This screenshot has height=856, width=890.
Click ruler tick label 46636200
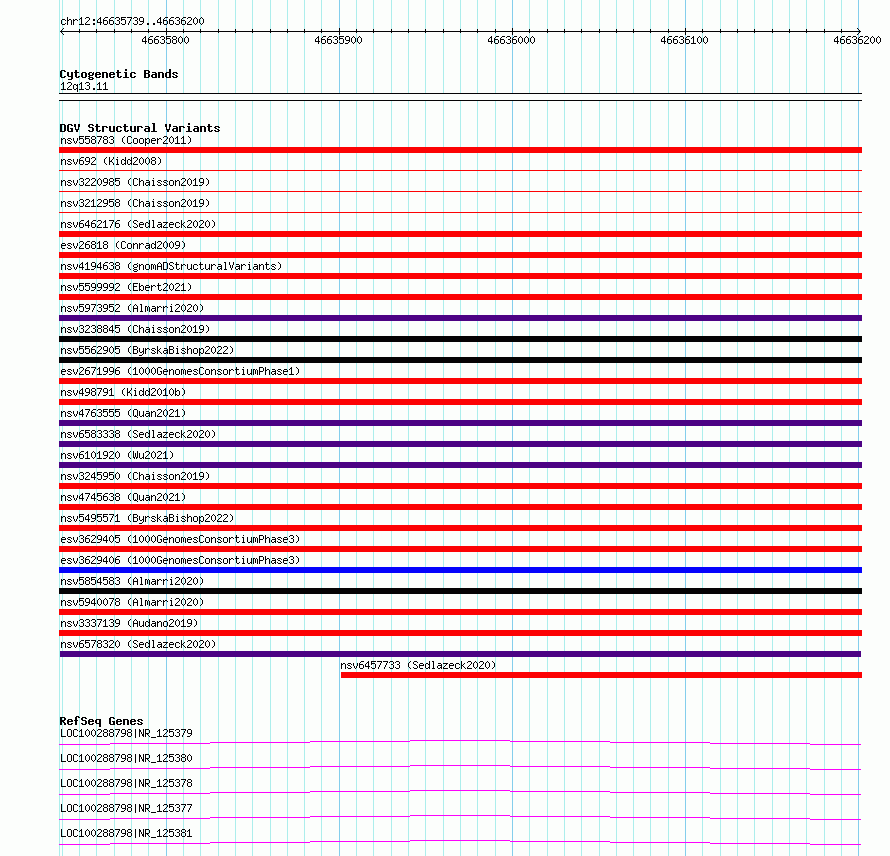(857, 40)
